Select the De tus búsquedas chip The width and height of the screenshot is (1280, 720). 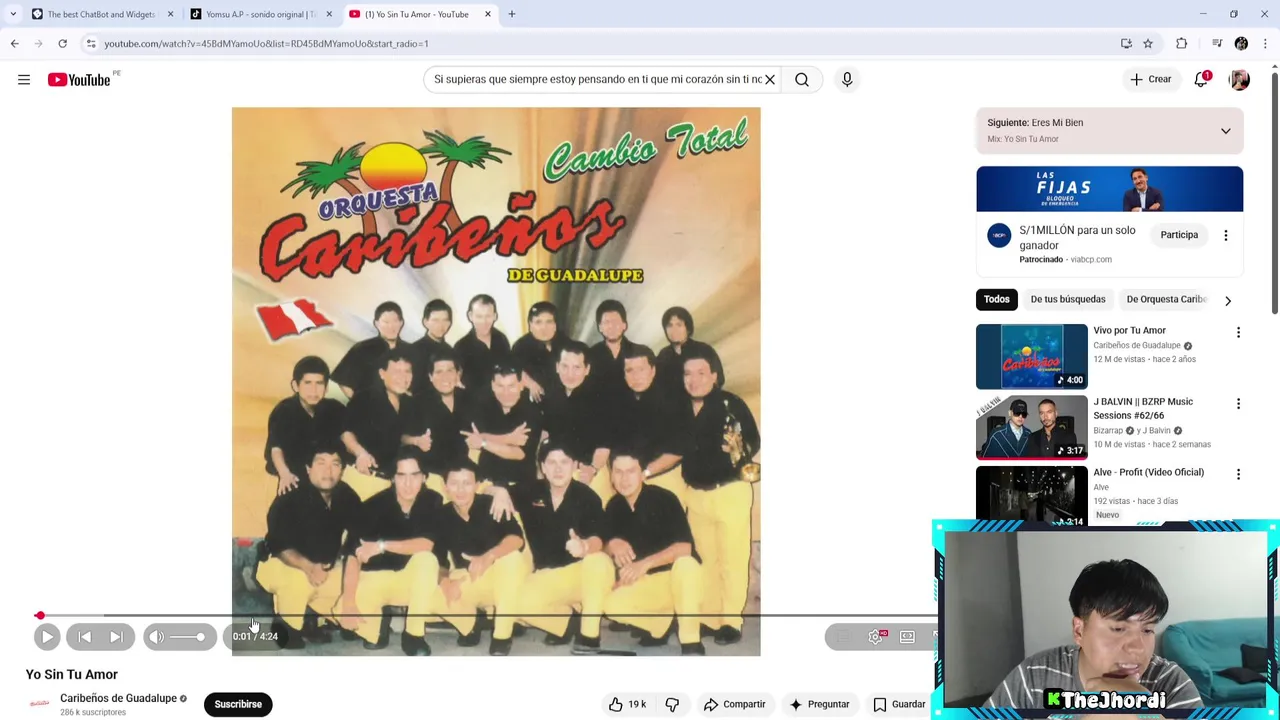[x=1068, y=299]
